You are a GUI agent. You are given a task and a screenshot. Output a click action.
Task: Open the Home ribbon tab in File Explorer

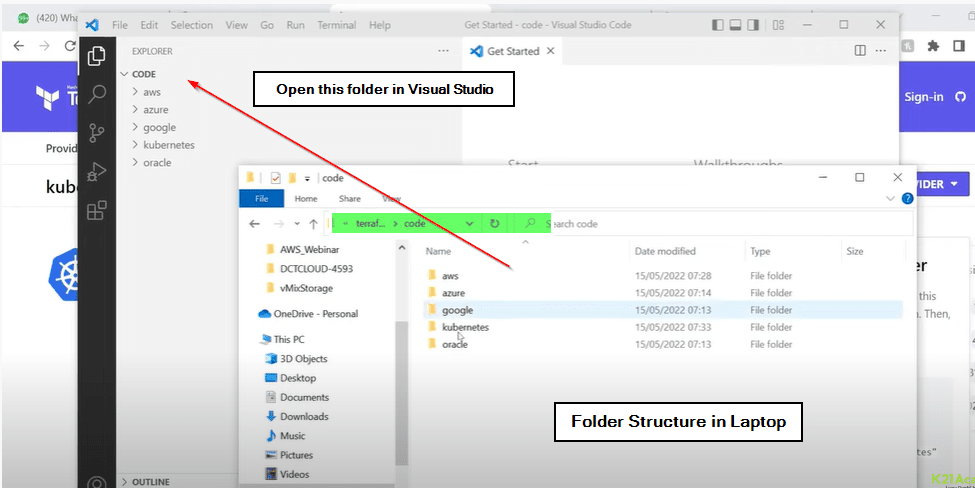click(305, 198)
